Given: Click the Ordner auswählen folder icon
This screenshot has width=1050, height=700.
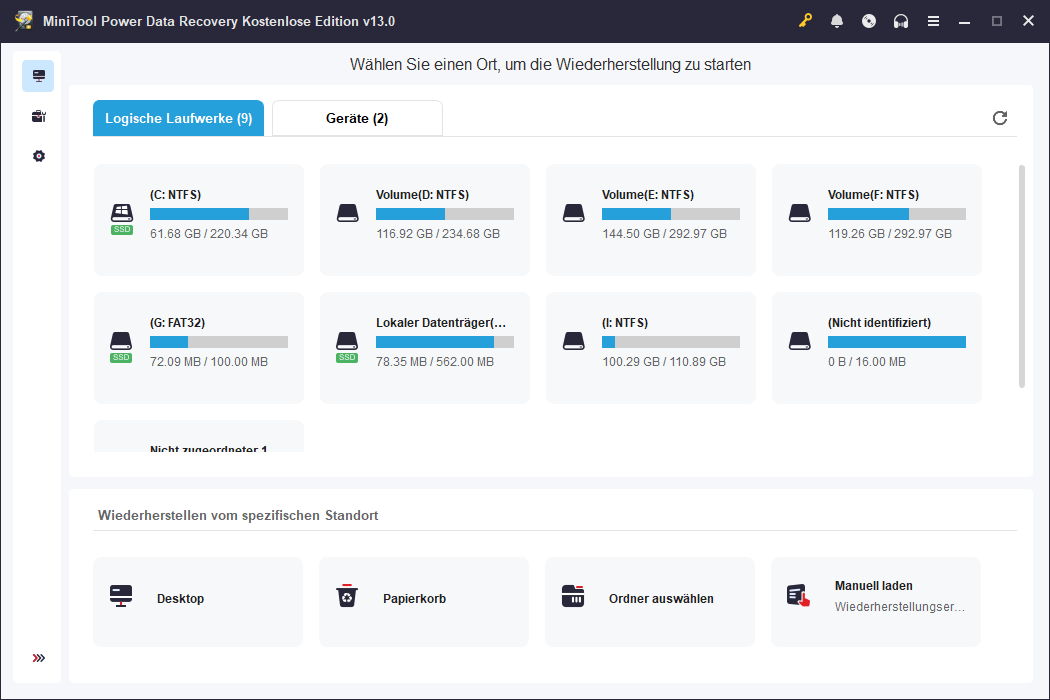Looking at the screenshot, I should pyautogui.click(x=573, y=596).
